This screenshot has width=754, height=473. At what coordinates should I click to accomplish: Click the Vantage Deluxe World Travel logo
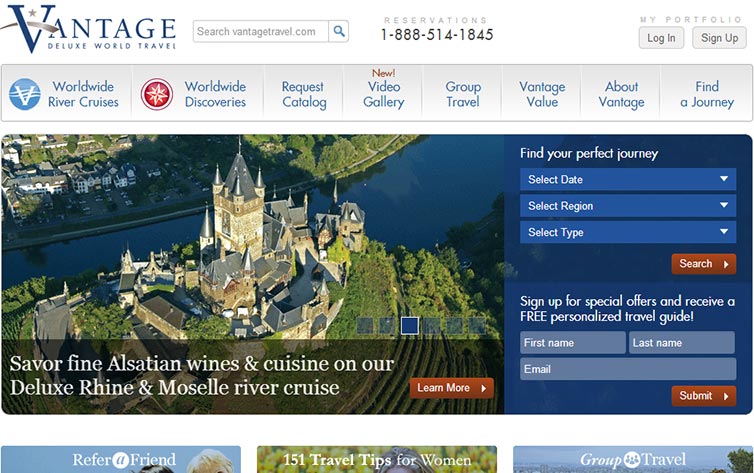(x=89, y=28)
